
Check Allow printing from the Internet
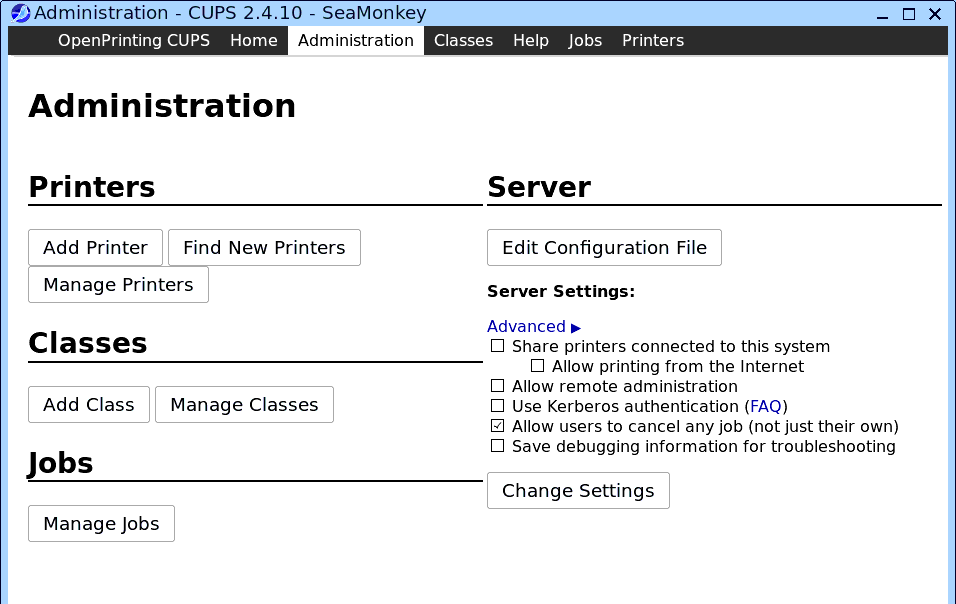pos(537,366)
